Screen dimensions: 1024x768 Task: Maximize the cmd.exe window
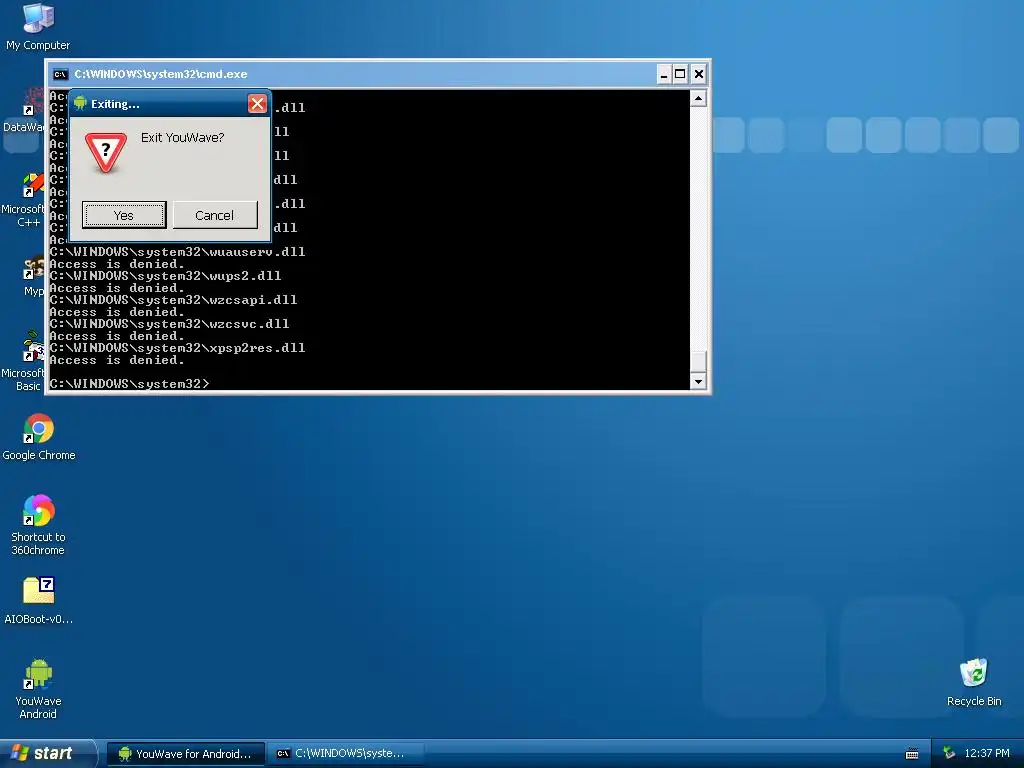point(680,74)
